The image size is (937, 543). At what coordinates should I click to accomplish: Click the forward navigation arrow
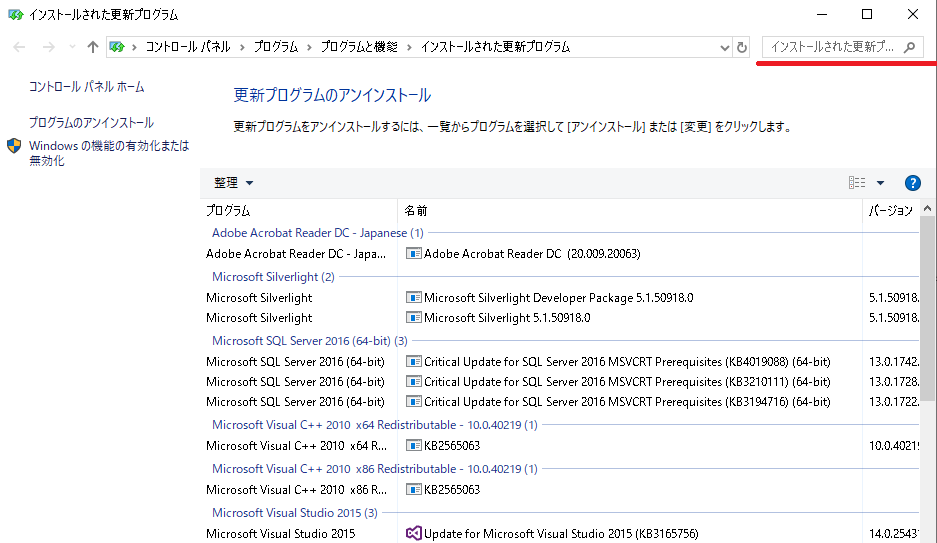[x=48, y=47]
